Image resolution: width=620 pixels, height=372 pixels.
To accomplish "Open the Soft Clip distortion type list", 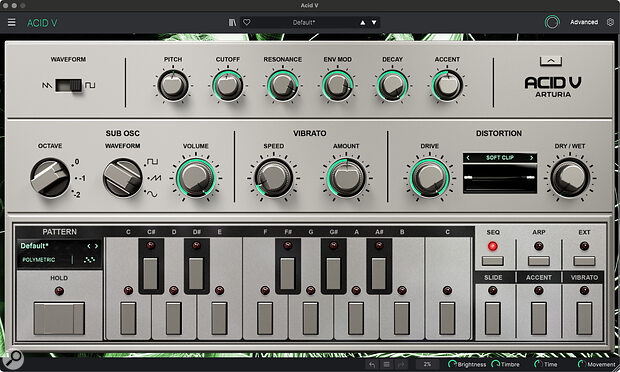I will coord(500,158).
